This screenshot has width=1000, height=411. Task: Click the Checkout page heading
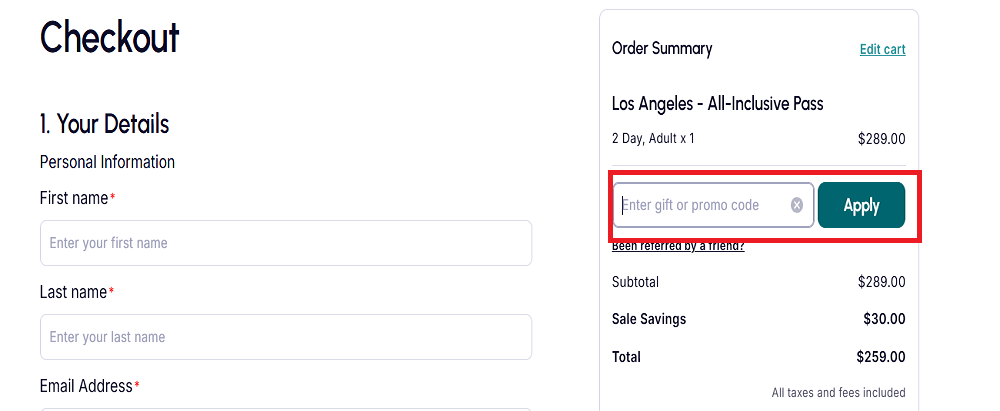click(109, 37)
